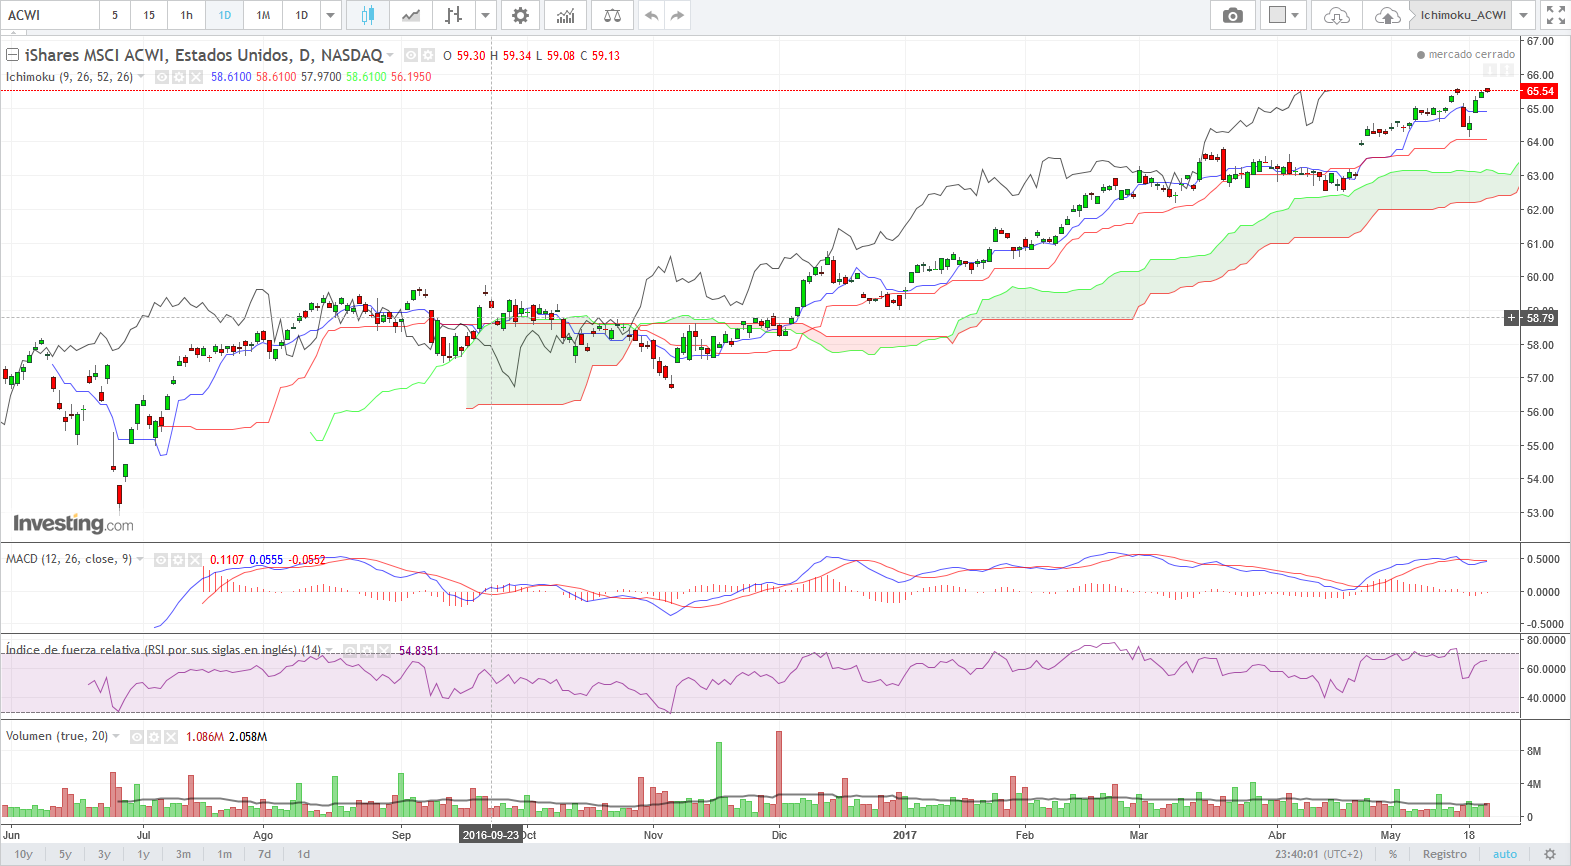Open the Volumen legend dropdown arrow
1571x866 pixels.
(x=116, y=737)
